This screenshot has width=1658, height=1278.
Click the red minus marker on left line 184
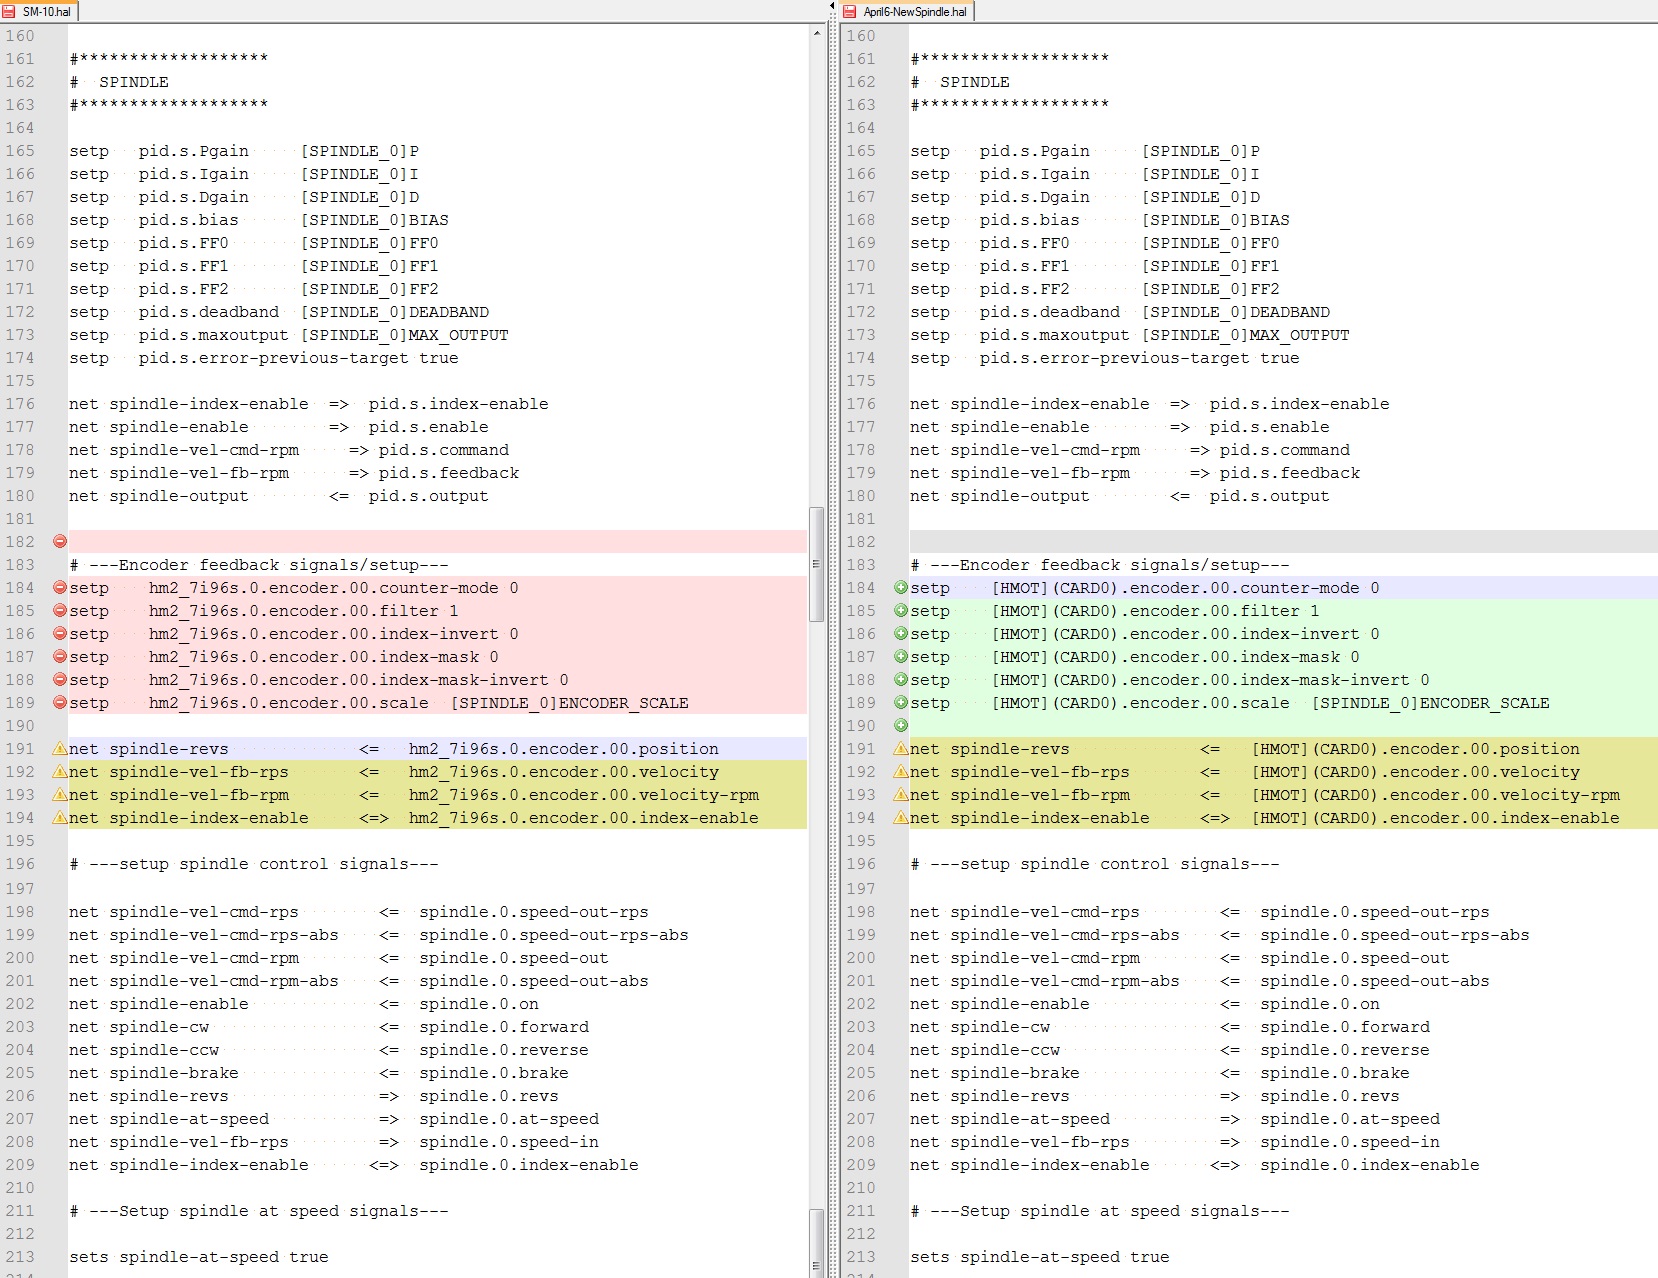[60, 588]
